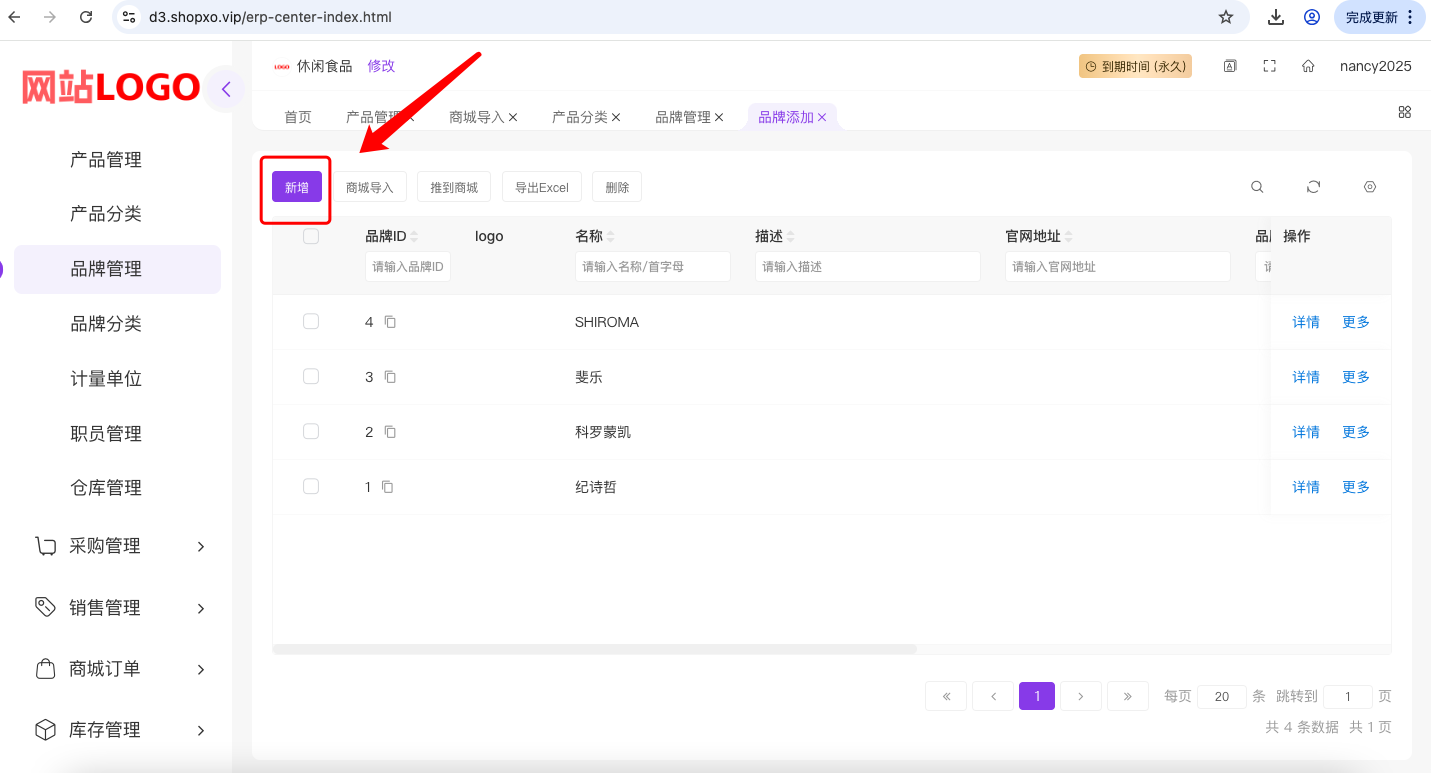Image resolution: width=1431 pixels, height=773 pixels.
Task: Click the purple 新增 button
Action: click(297, 187)
